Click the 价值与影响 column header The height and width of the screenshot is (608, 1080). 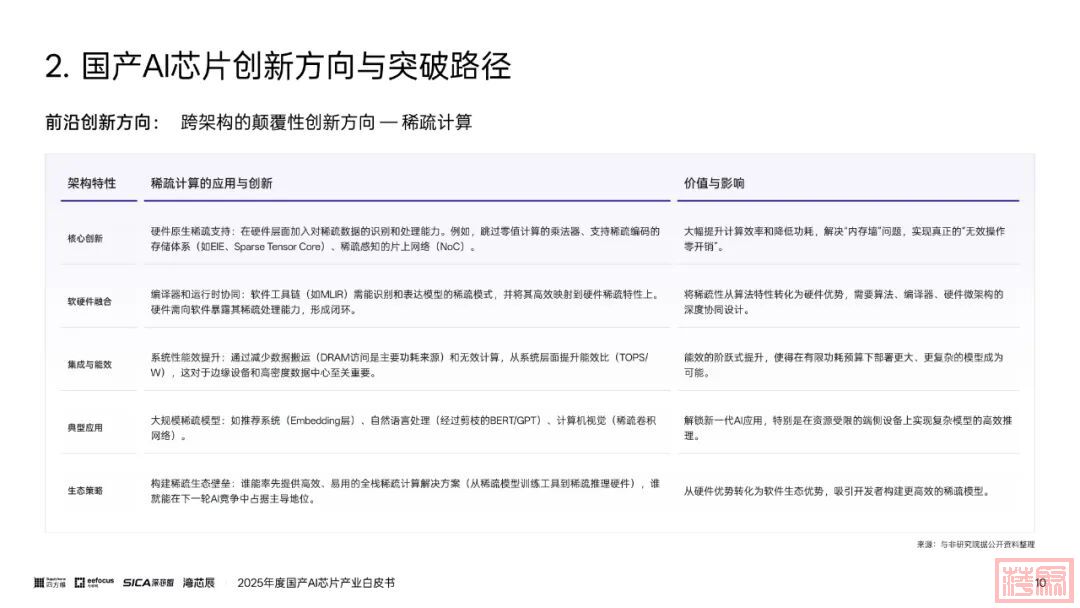[x=713, y=184]
